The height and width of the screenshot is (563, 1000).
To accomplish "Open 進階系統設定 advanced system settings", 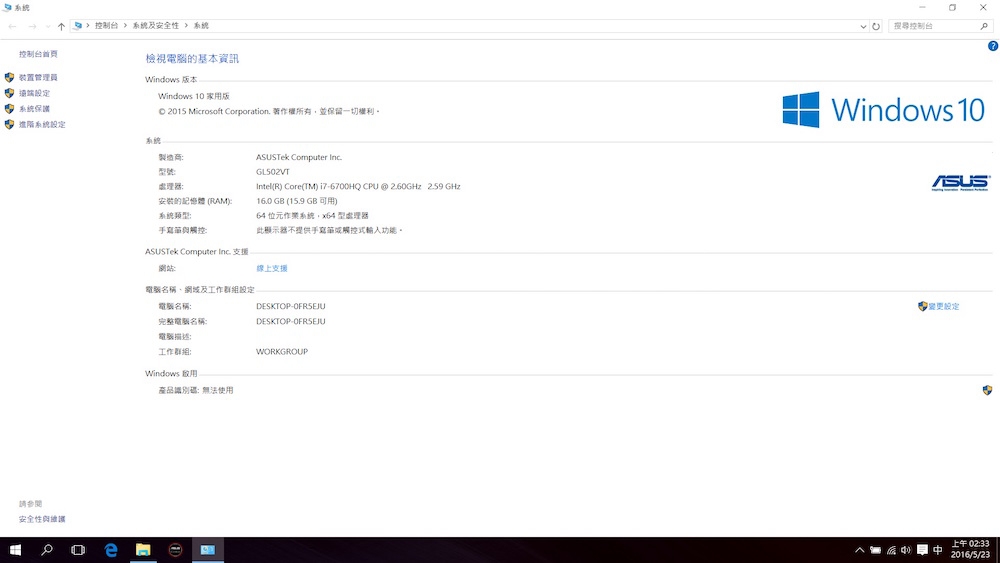I will coord(42,124).
